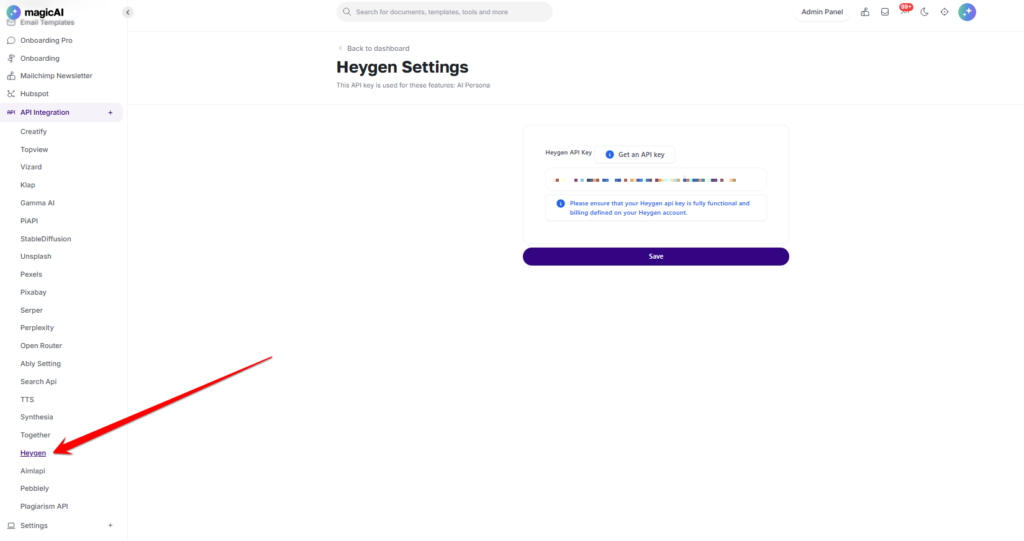The image size is (1024, 541).
Task: Focus the search documents field
Action: click(444, 12)
